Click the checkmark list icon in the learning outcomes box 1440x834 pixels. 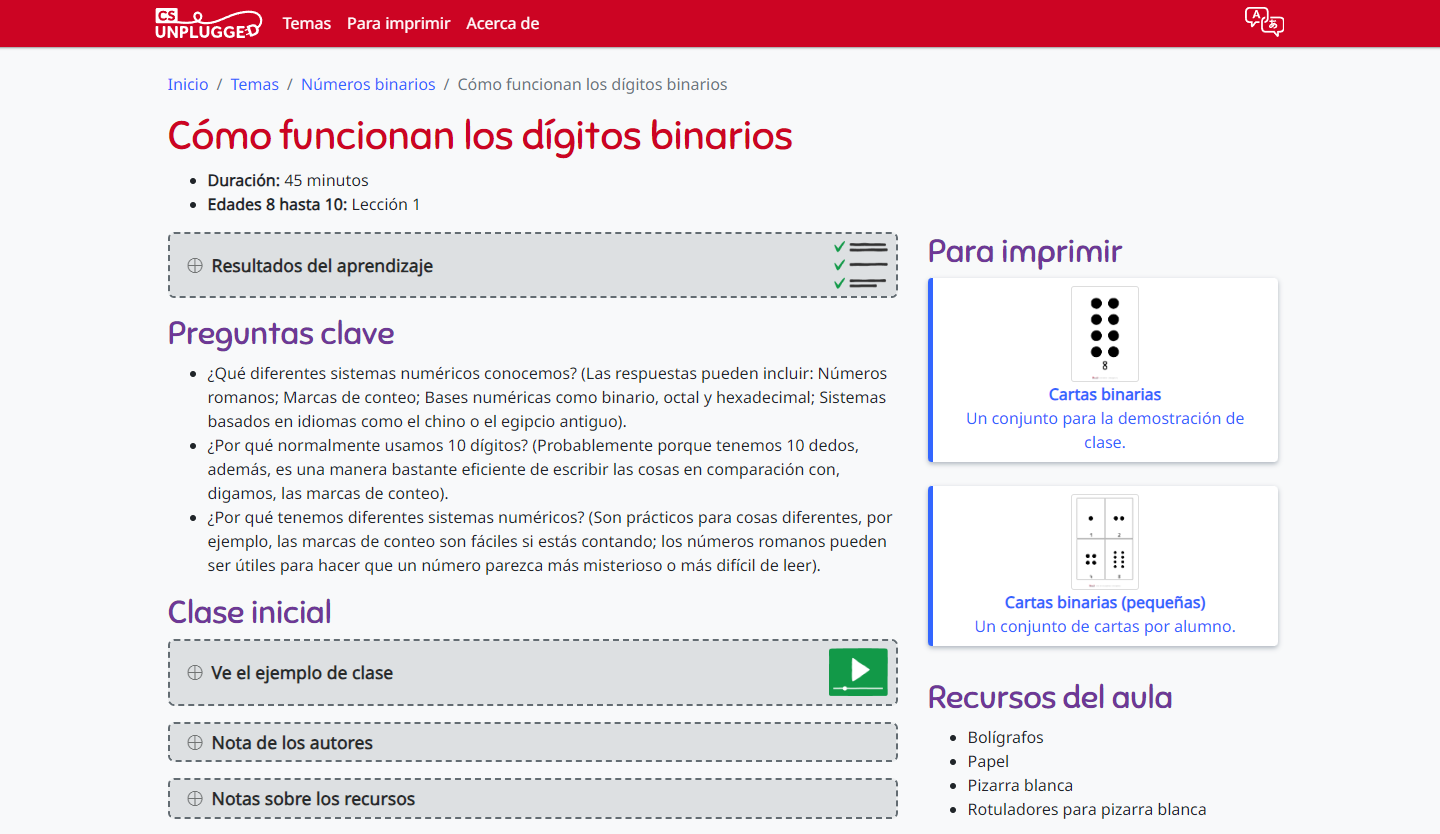[x=862, y=264]
